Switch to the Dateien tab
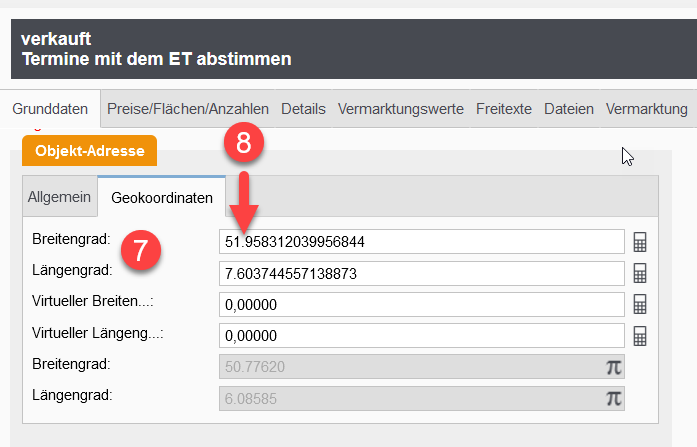Image resolution: width=697 pixels, height=447 pixels. pyautogui.click(x=569, y=109)
